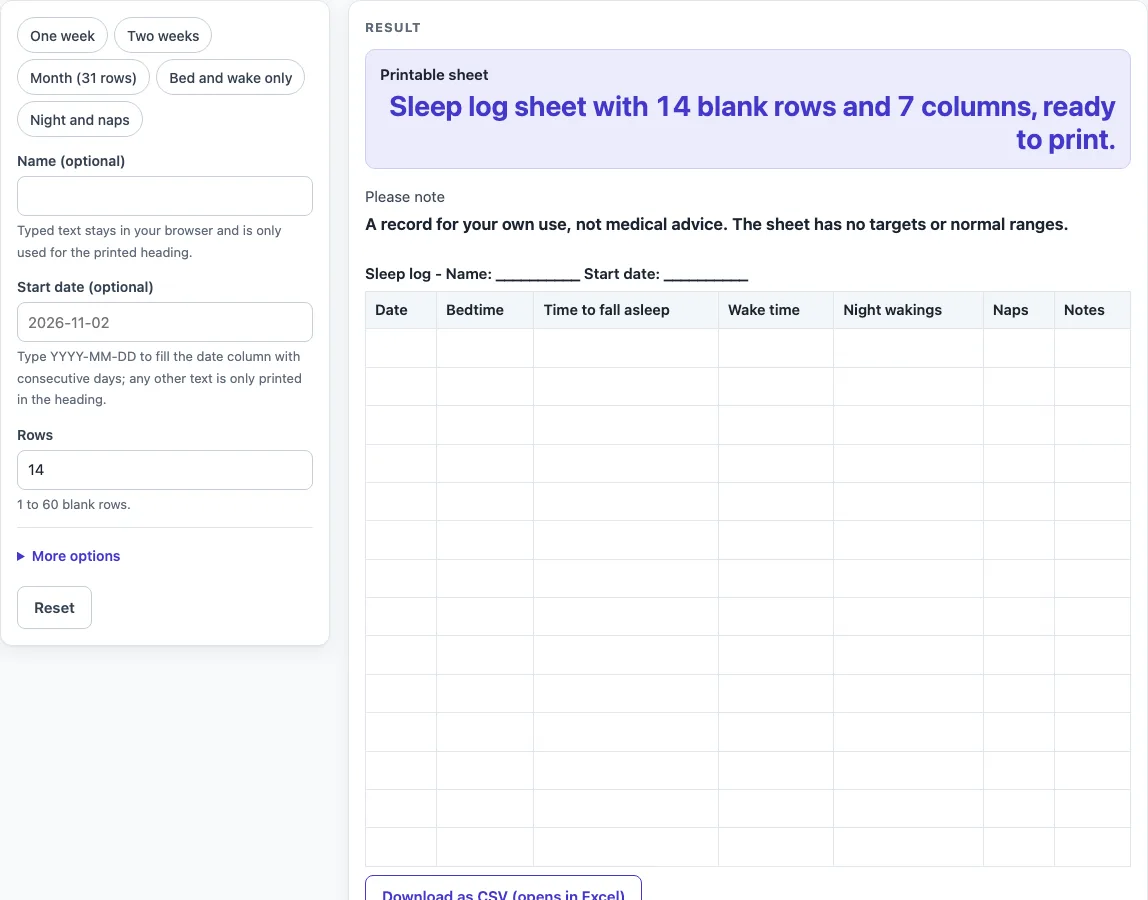
Task: Focus the Name (optional) input field
Action: (165, 196)
